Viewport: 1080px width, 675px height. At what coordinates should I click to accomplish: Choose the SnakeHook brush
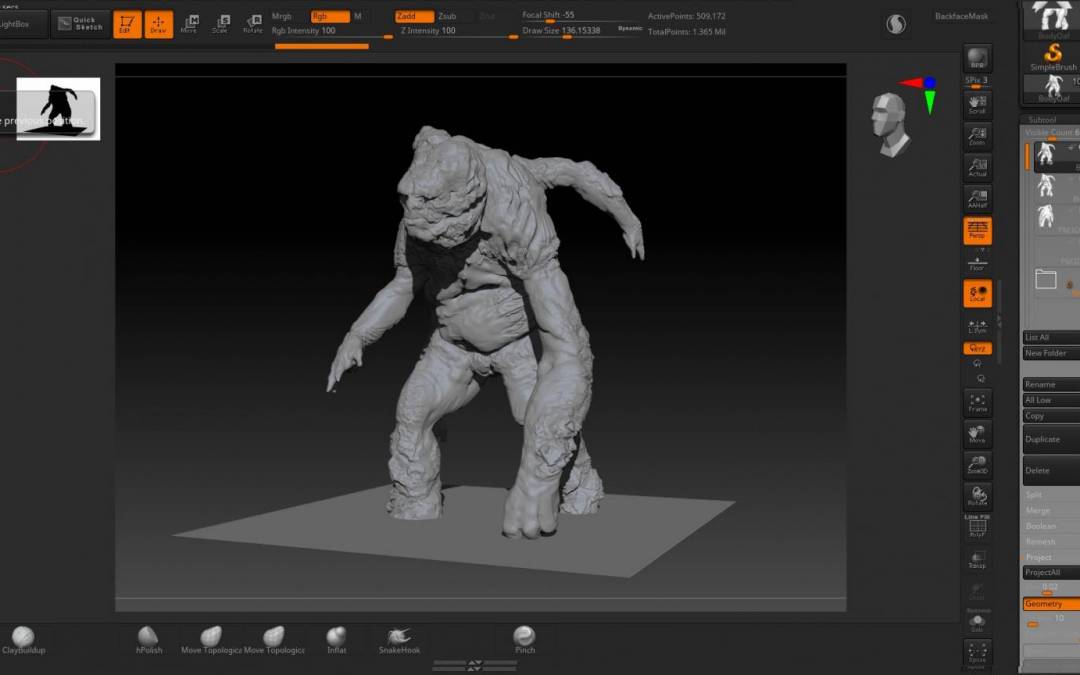click(399, 638)
